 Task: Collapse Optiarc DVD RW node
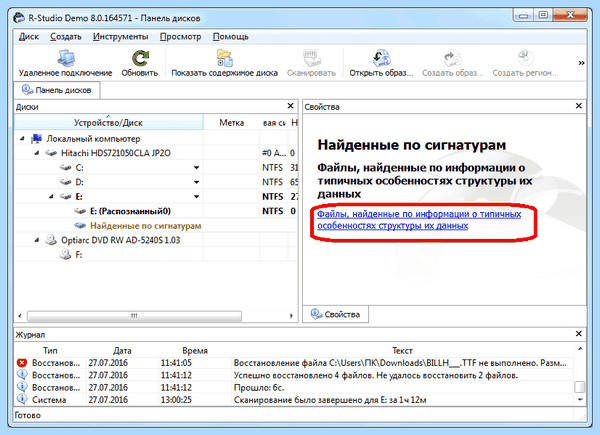(x=37, y=241)
